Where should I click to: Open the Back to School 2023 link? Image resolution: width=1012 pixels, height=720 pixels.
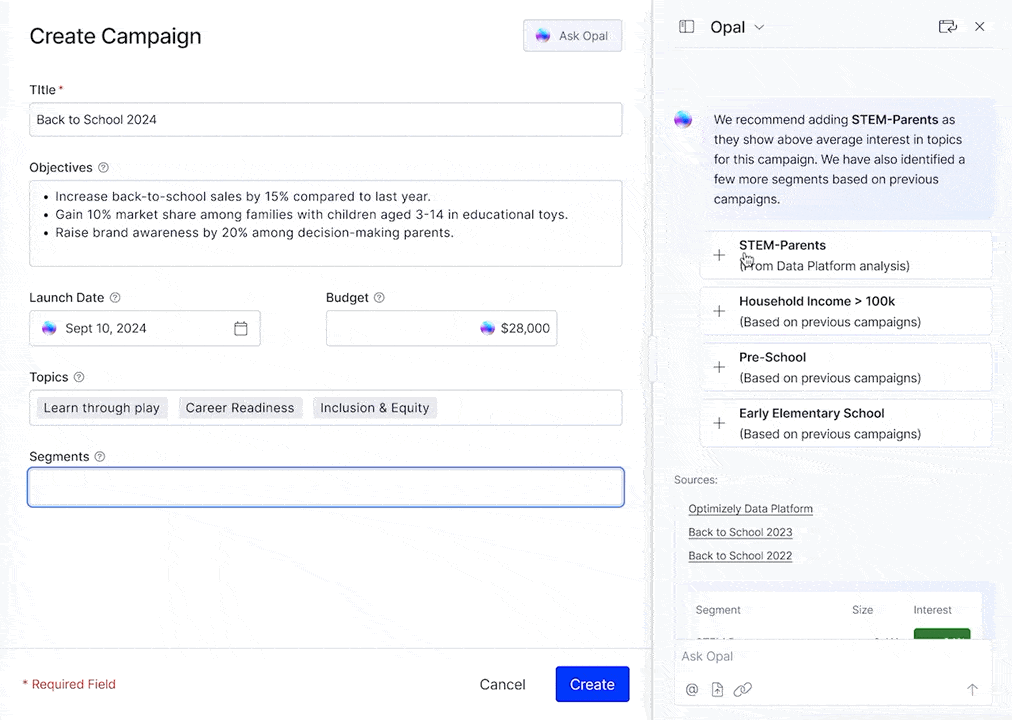point(740,532)
